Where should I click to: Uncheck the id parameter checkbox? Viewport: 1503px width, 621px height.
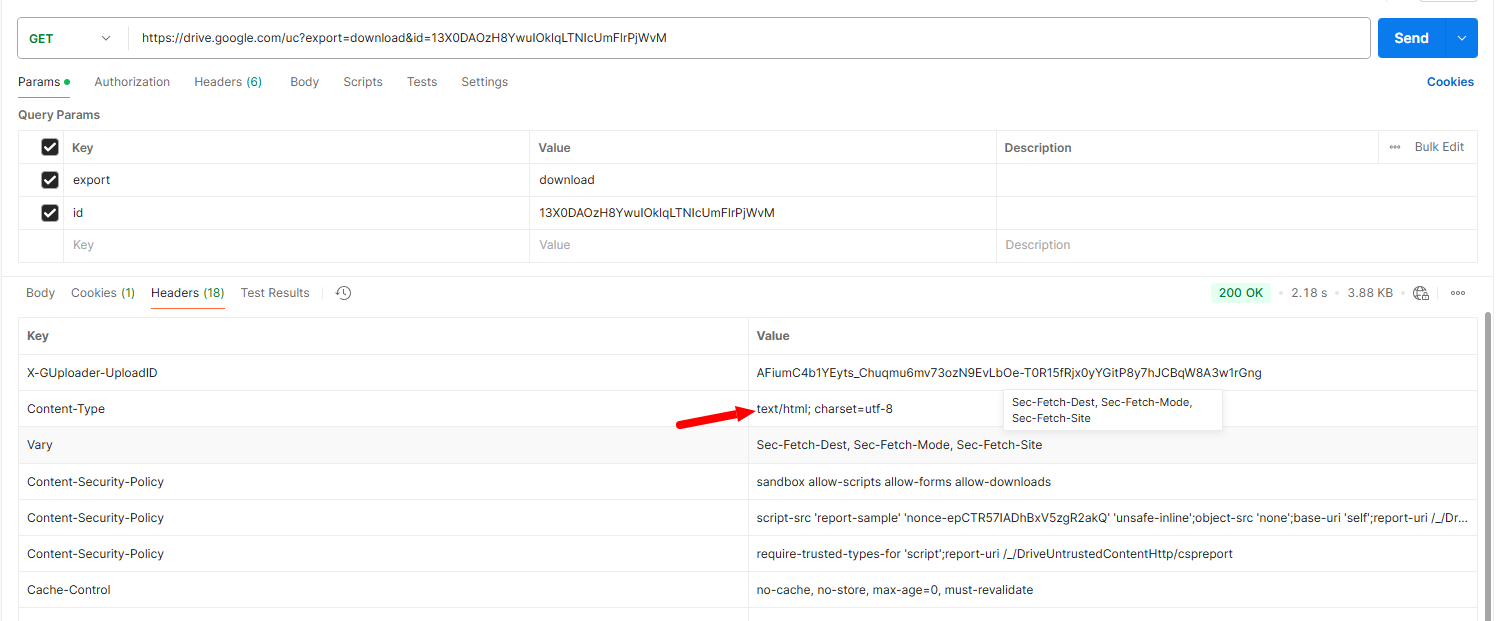(x=50, y=213)
